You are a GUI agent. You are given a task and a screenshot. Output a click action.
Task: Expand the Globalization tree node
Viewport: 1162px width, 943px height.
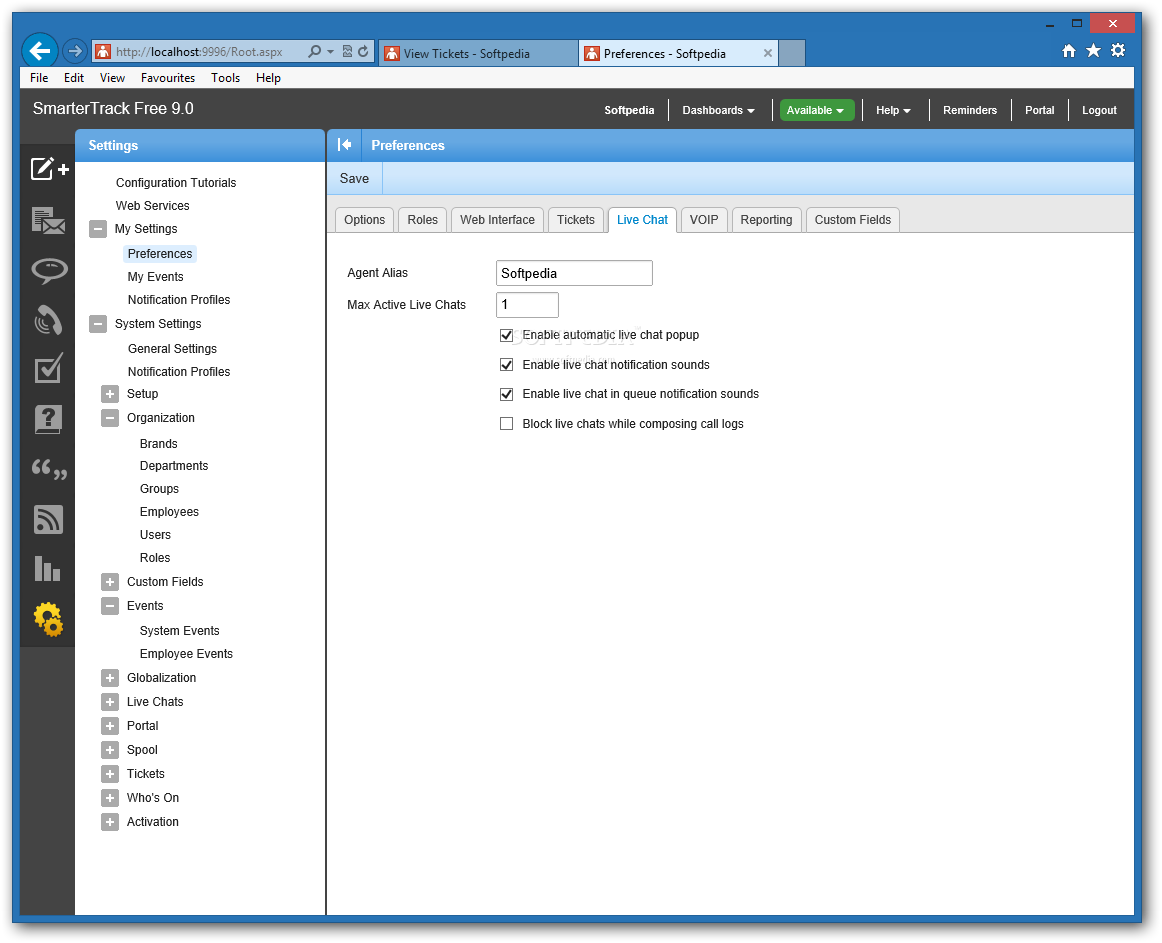[110, 678]
